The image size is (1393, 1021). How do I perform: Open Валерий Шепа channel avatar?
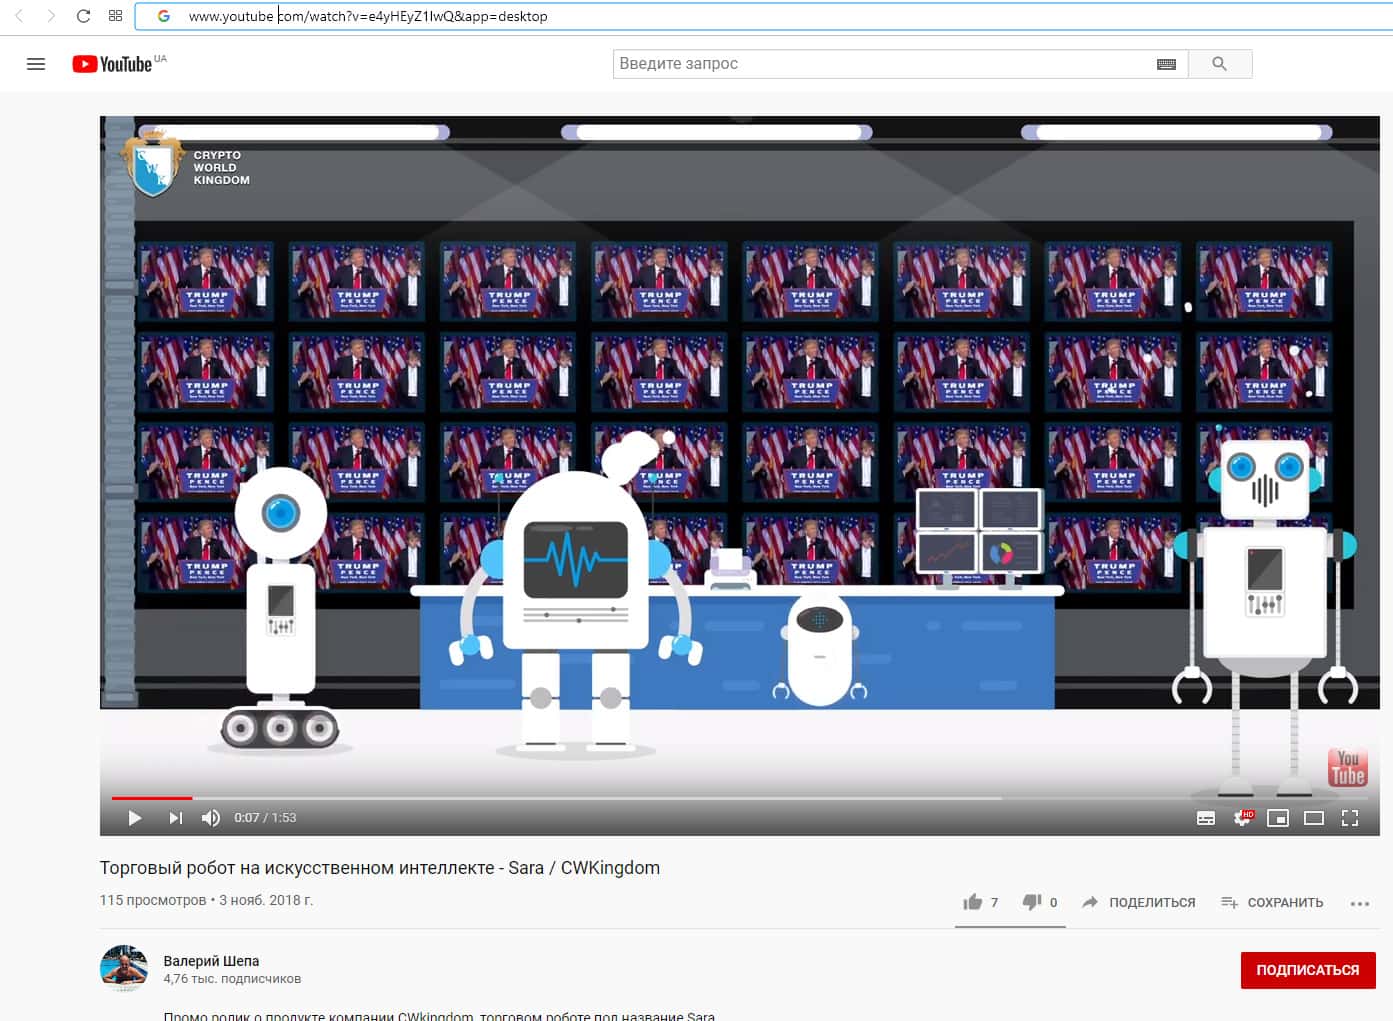coord(124,968)
